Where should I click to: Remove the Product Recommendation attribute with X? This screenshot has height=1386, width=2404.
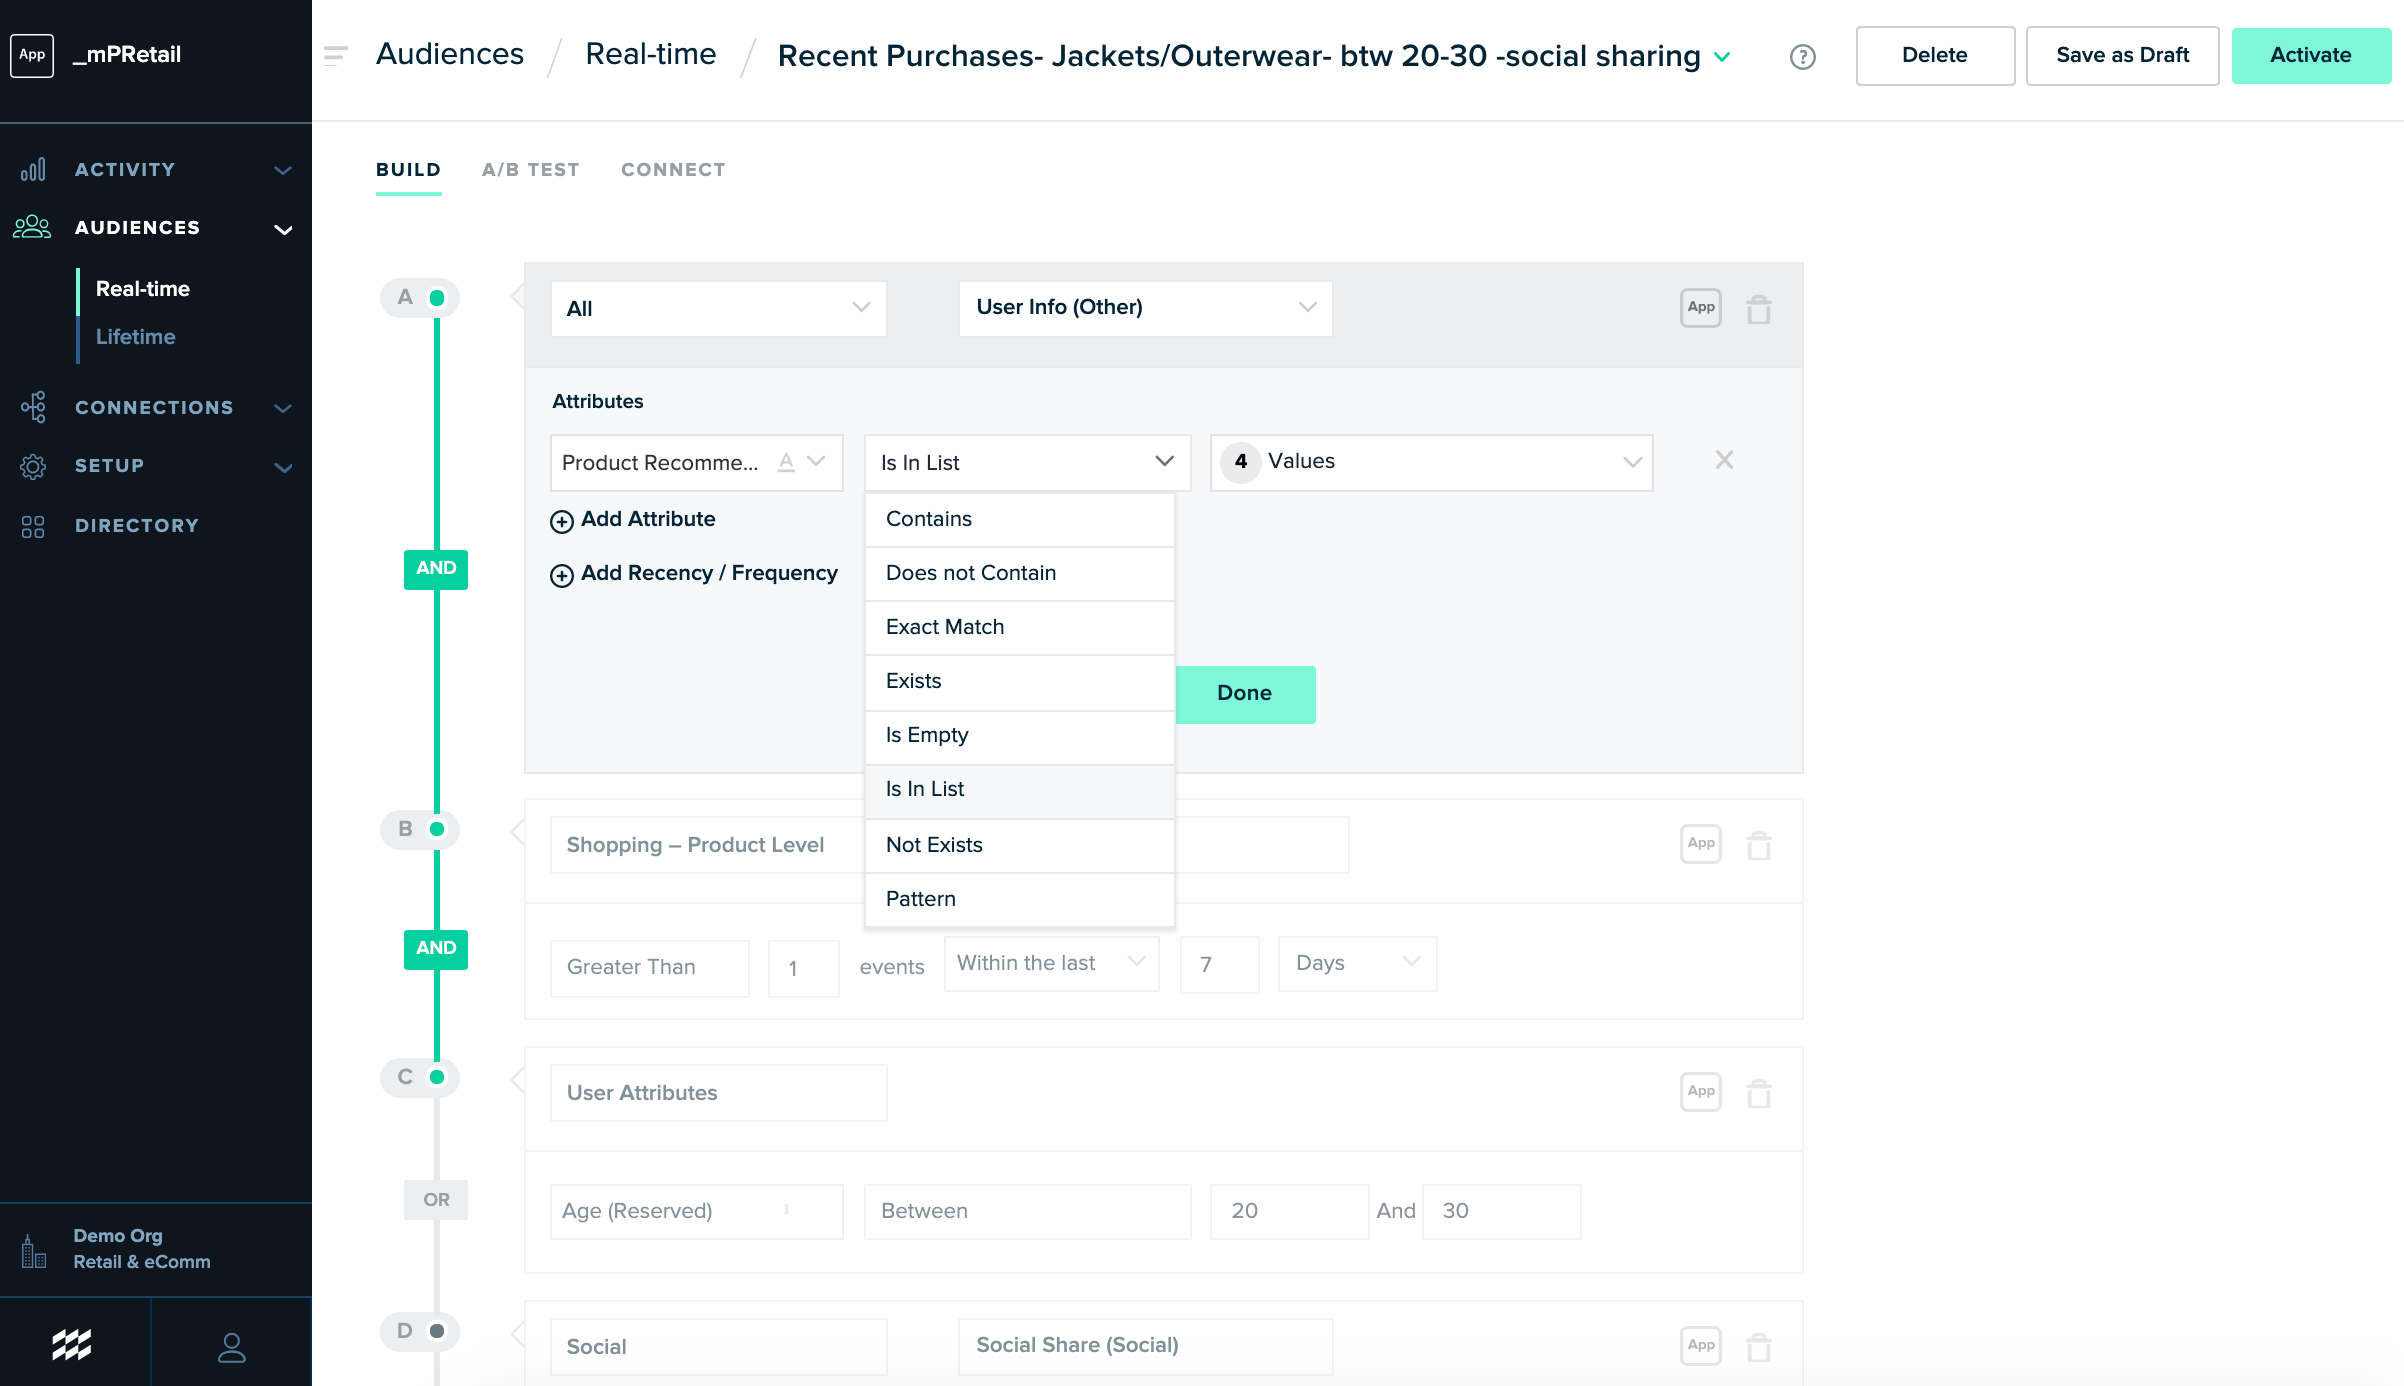point(1724,460)
